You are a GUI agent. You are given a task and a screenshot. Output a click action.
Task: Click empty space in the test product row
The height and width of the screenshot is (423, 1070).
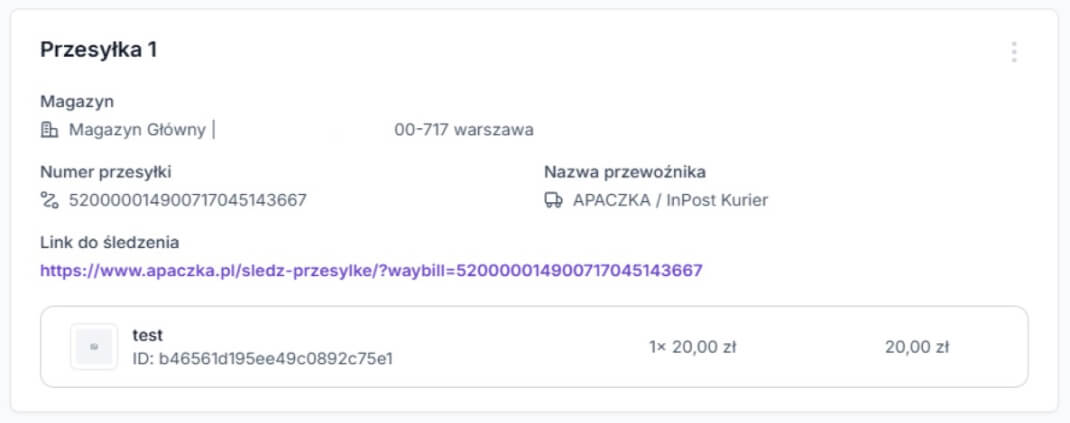coord(520,347)
